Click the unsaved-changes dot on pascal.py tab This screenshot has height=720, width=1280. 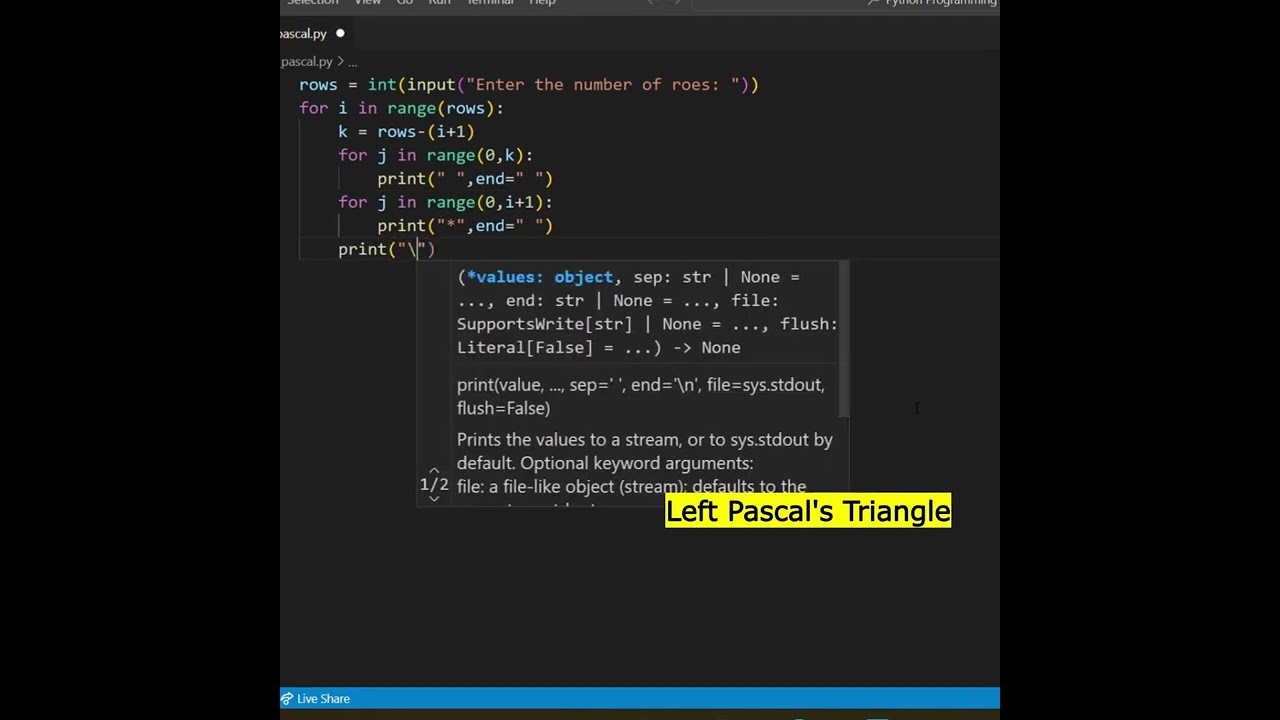340,34
